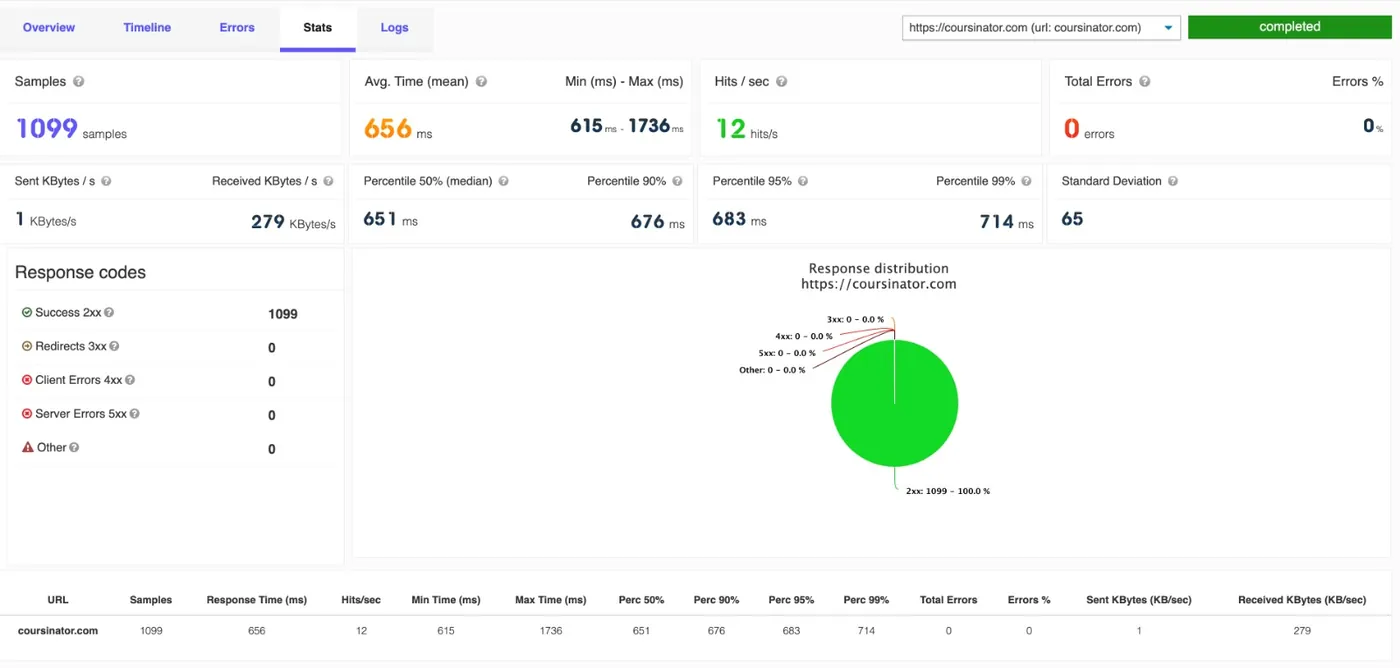Go to the Errors tab

coord(237,28)
